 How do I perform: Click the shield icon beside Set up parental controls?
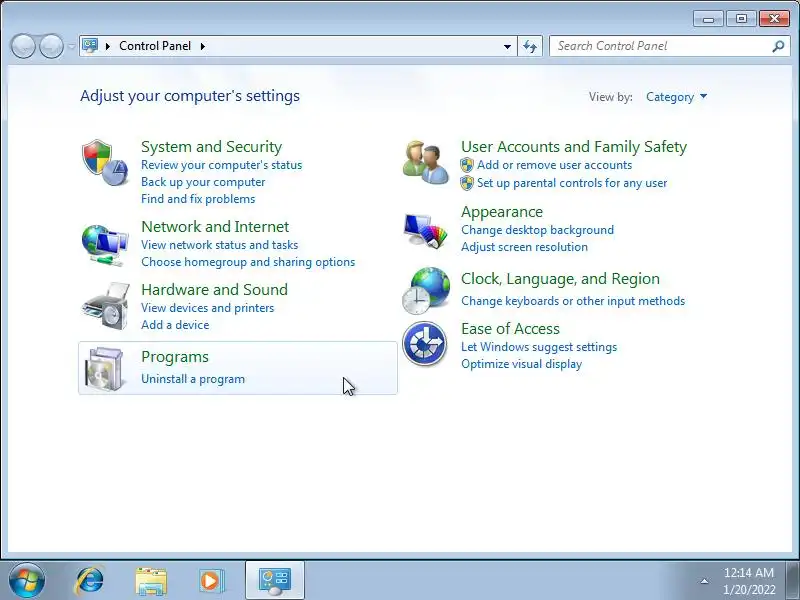467,183
